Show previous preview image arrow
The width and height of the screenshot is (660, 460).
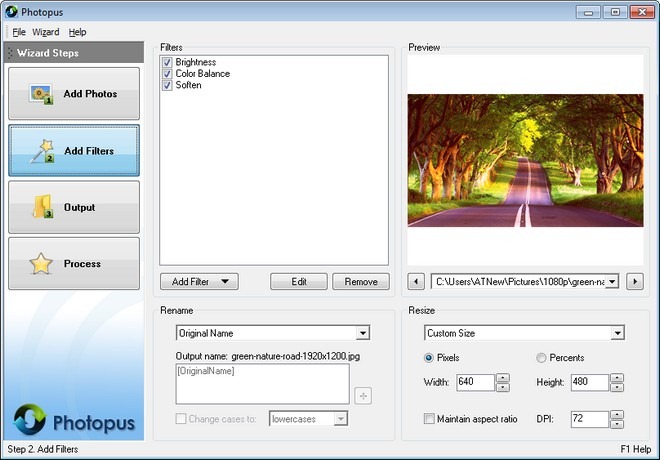tap(416, 281)
